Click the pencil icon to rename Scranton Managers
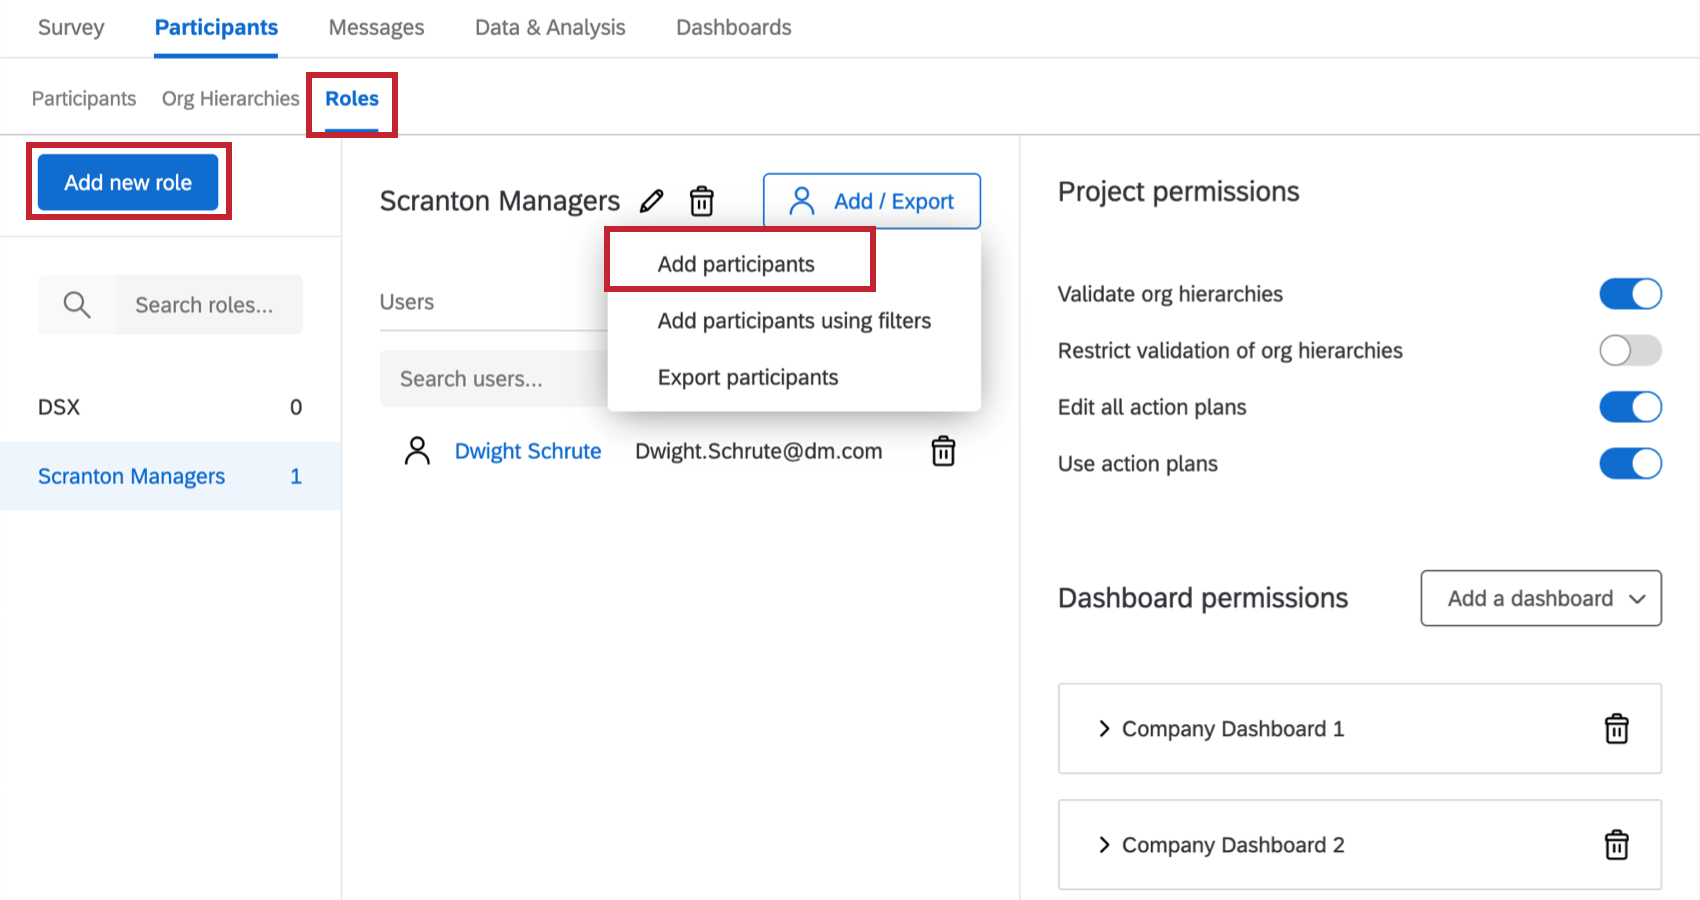Viewport: 1700px width, 900px height. (x=651, y=201)
